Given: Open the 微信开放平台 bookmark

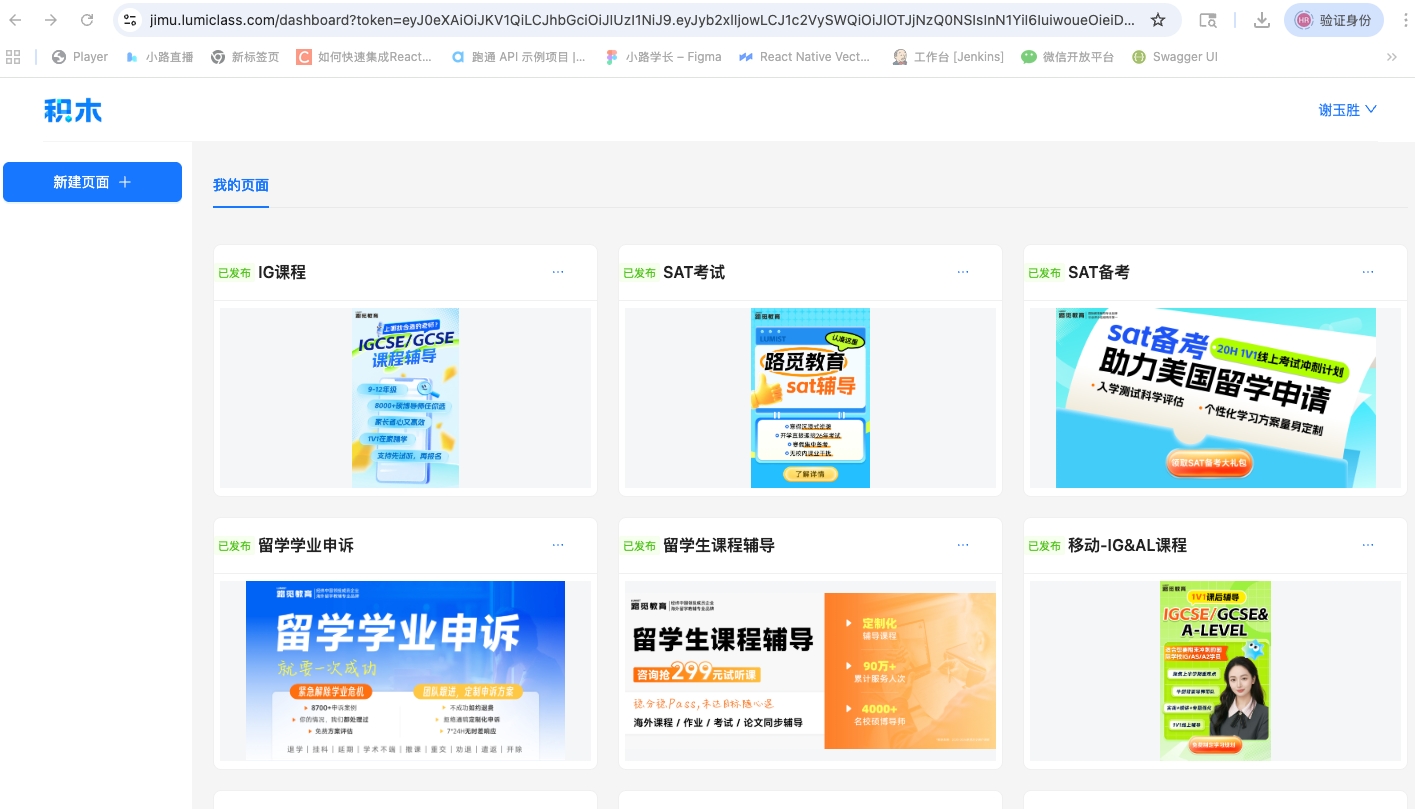Looking at the screenshot, I should pos(1068,57).
